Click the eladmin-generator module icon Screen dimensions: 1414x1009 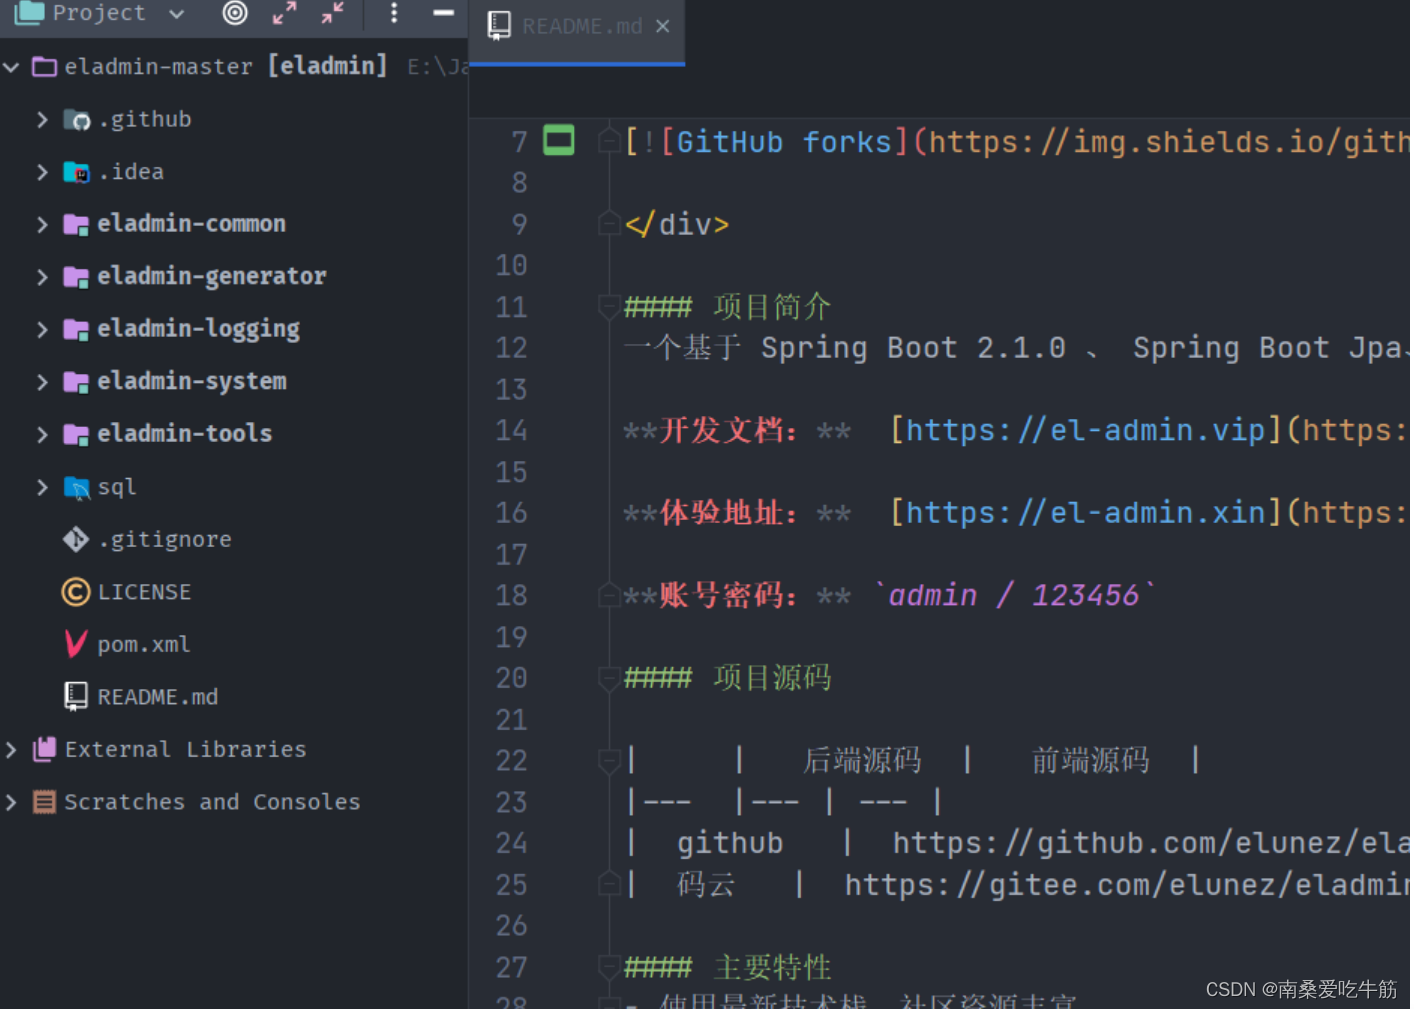(x=76, y=277)
